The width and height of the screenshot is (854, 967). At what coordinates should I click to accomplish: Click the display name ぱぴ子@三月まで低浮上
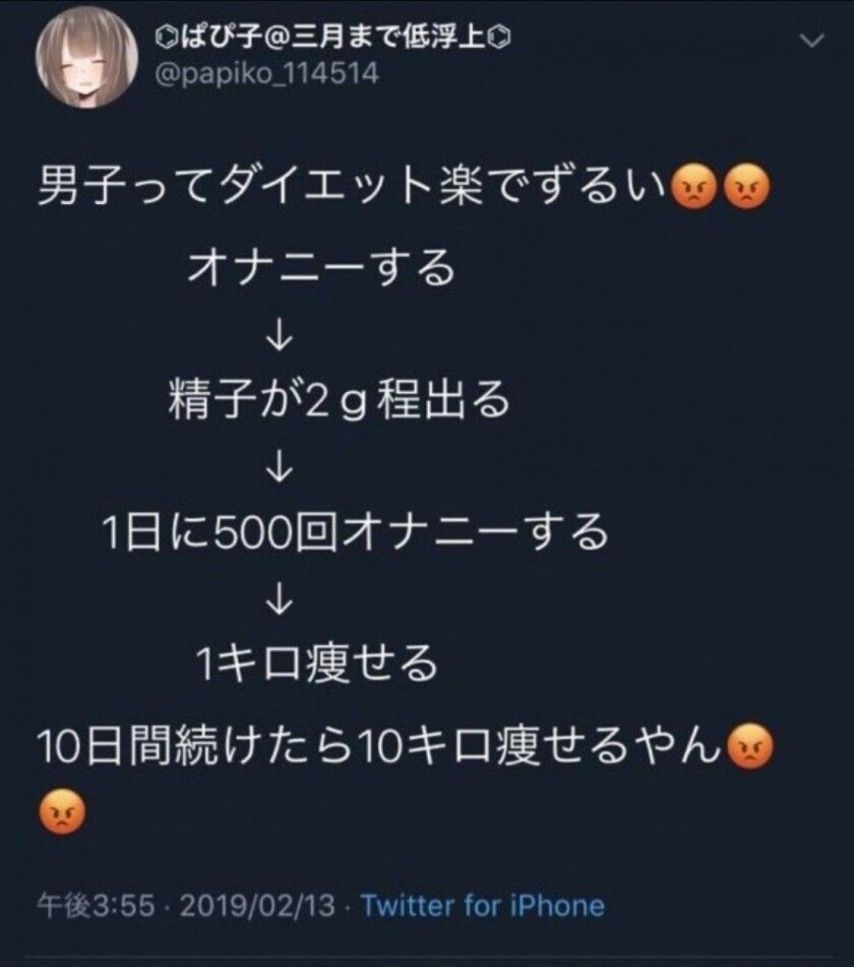(332, 39)
